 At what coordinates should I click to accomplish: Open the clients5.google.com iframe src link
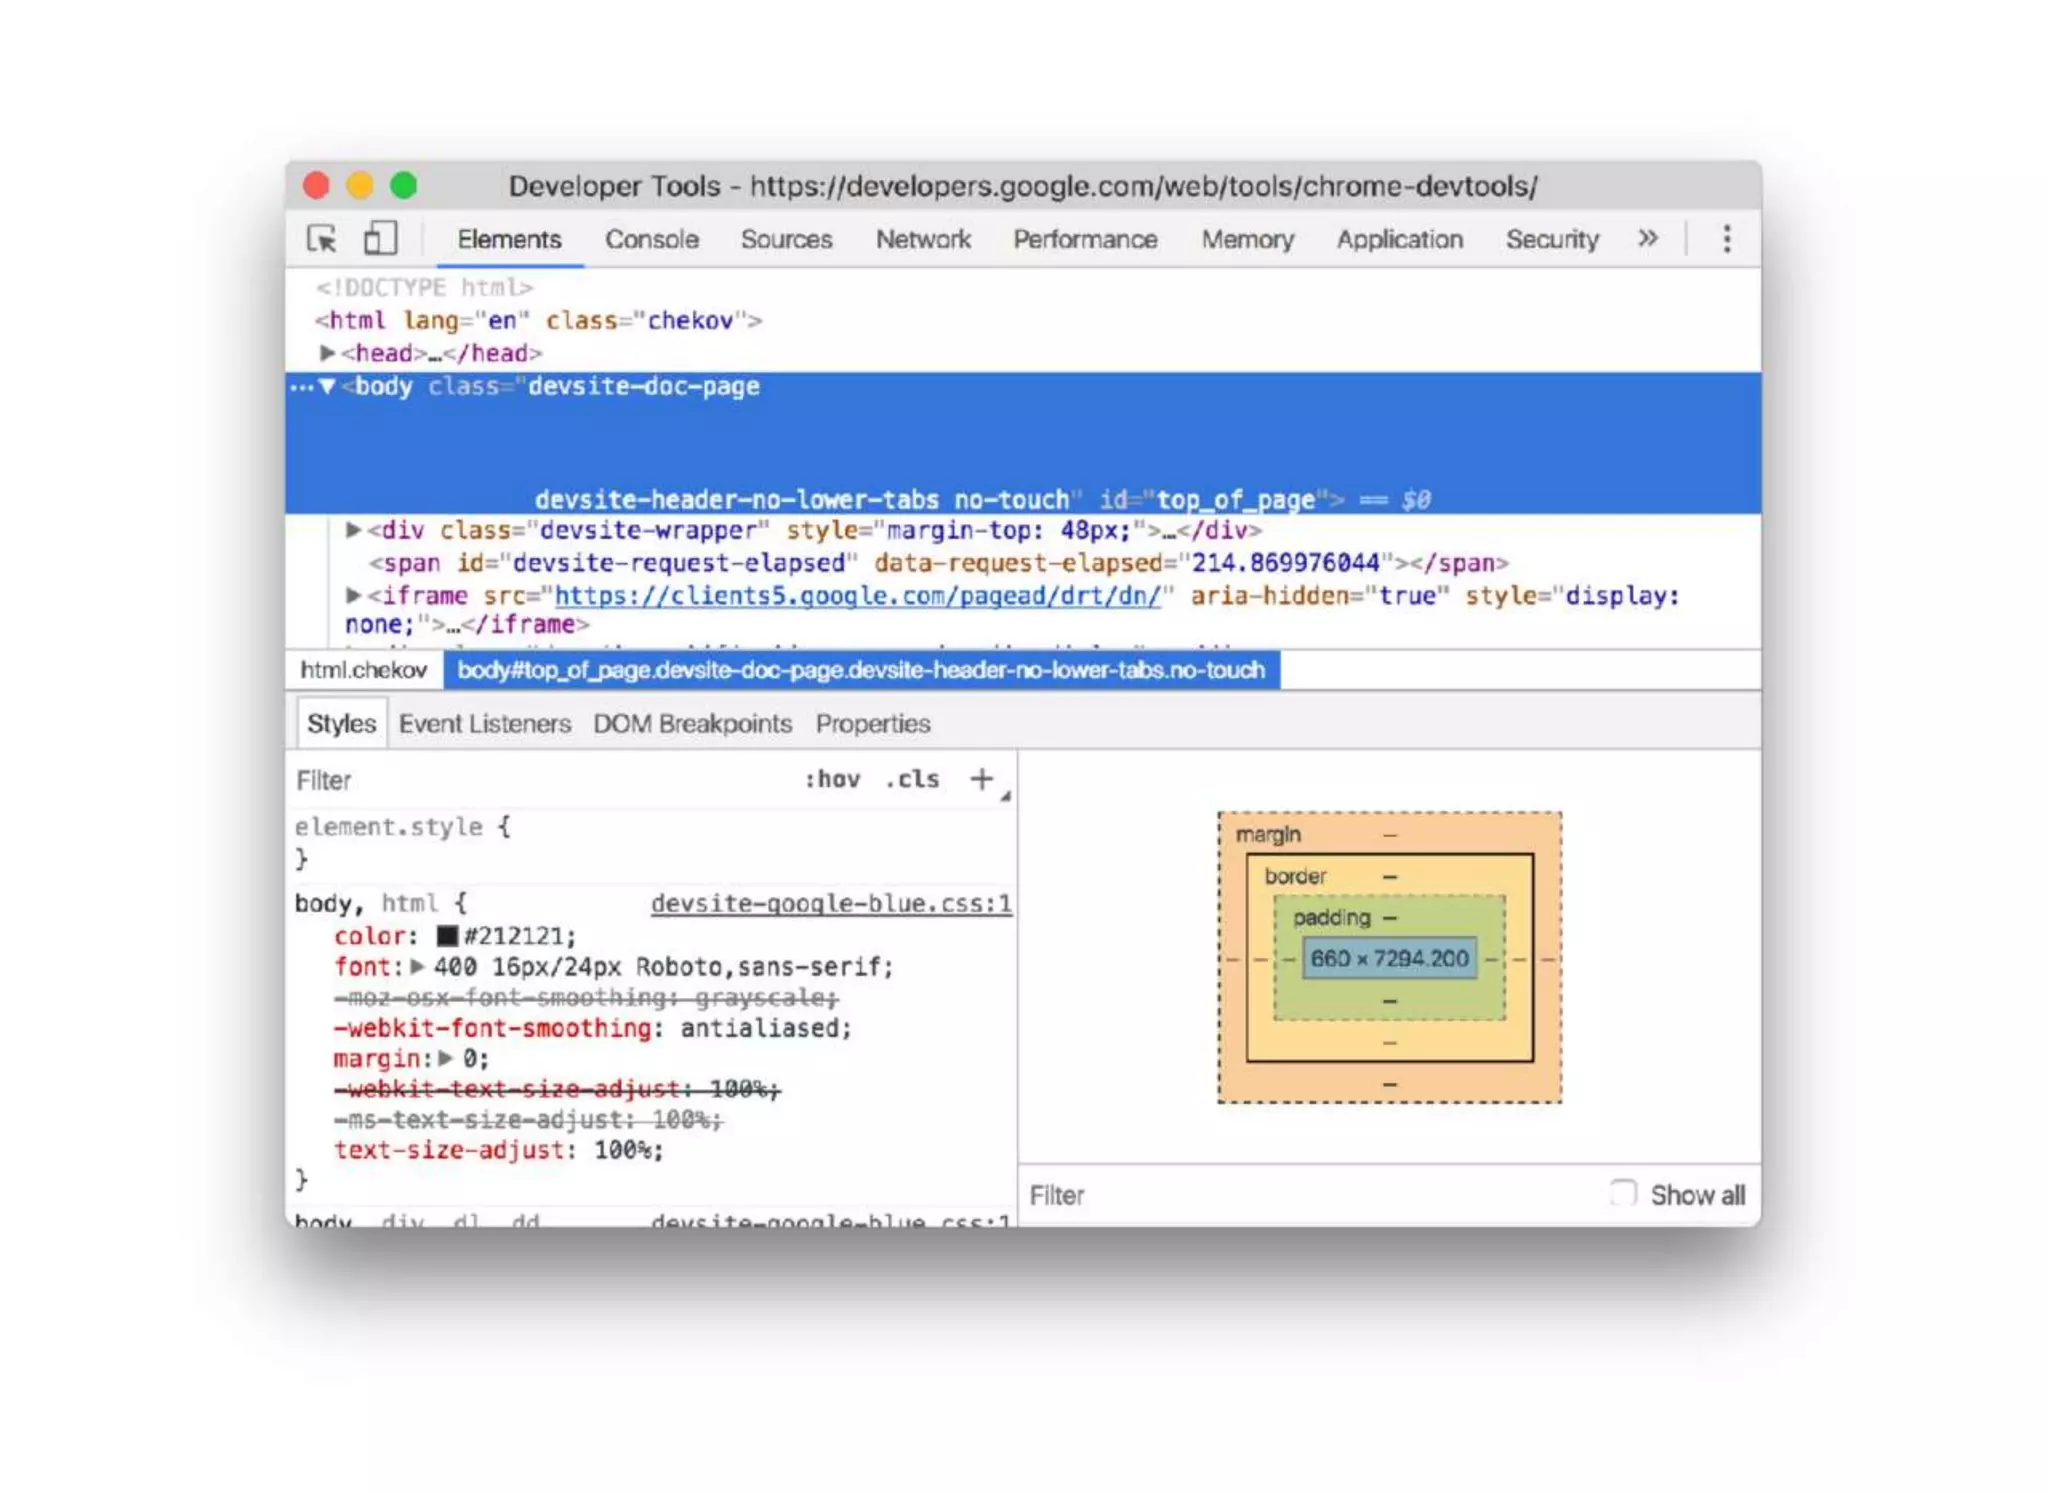858,596
